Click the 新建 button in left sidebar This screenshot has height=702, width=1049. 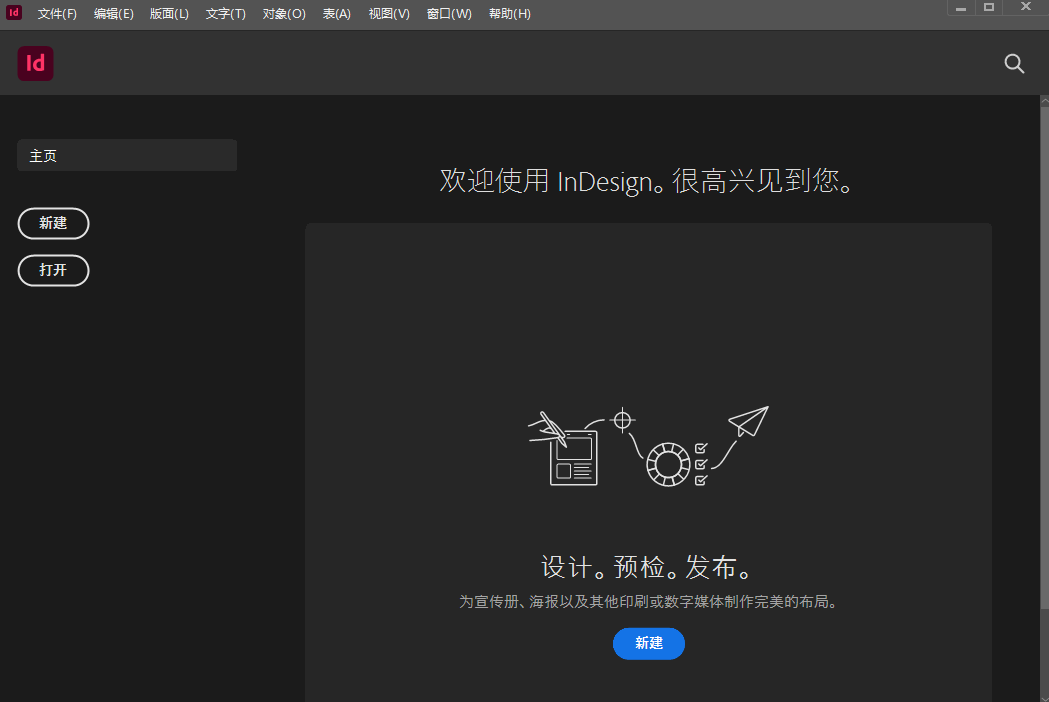click(x=53, y=223)
